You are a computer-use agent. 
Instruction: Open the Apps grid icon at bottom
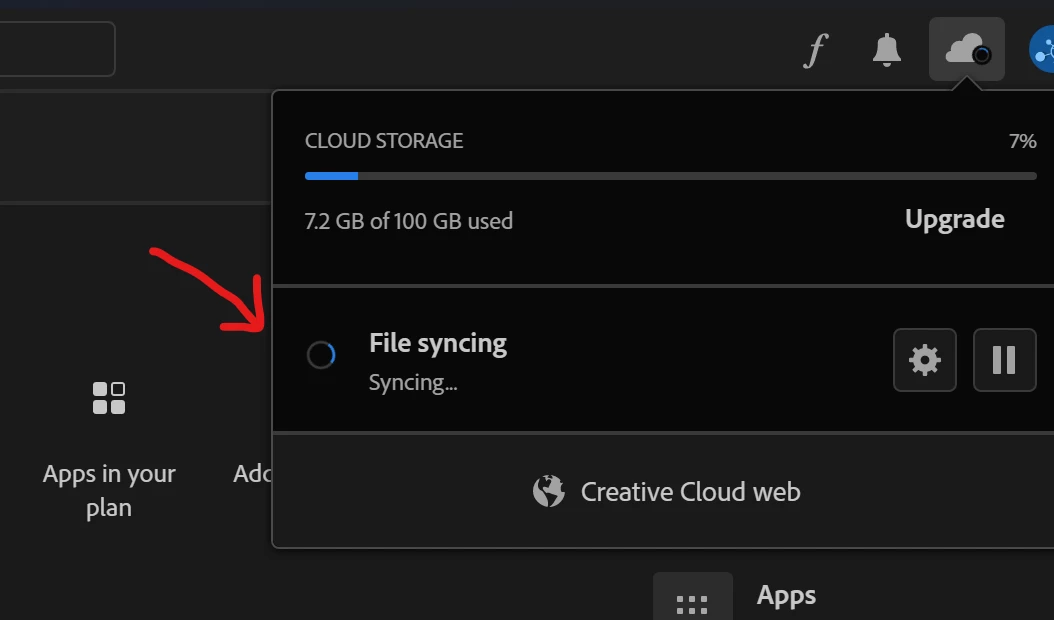point(692,598)
